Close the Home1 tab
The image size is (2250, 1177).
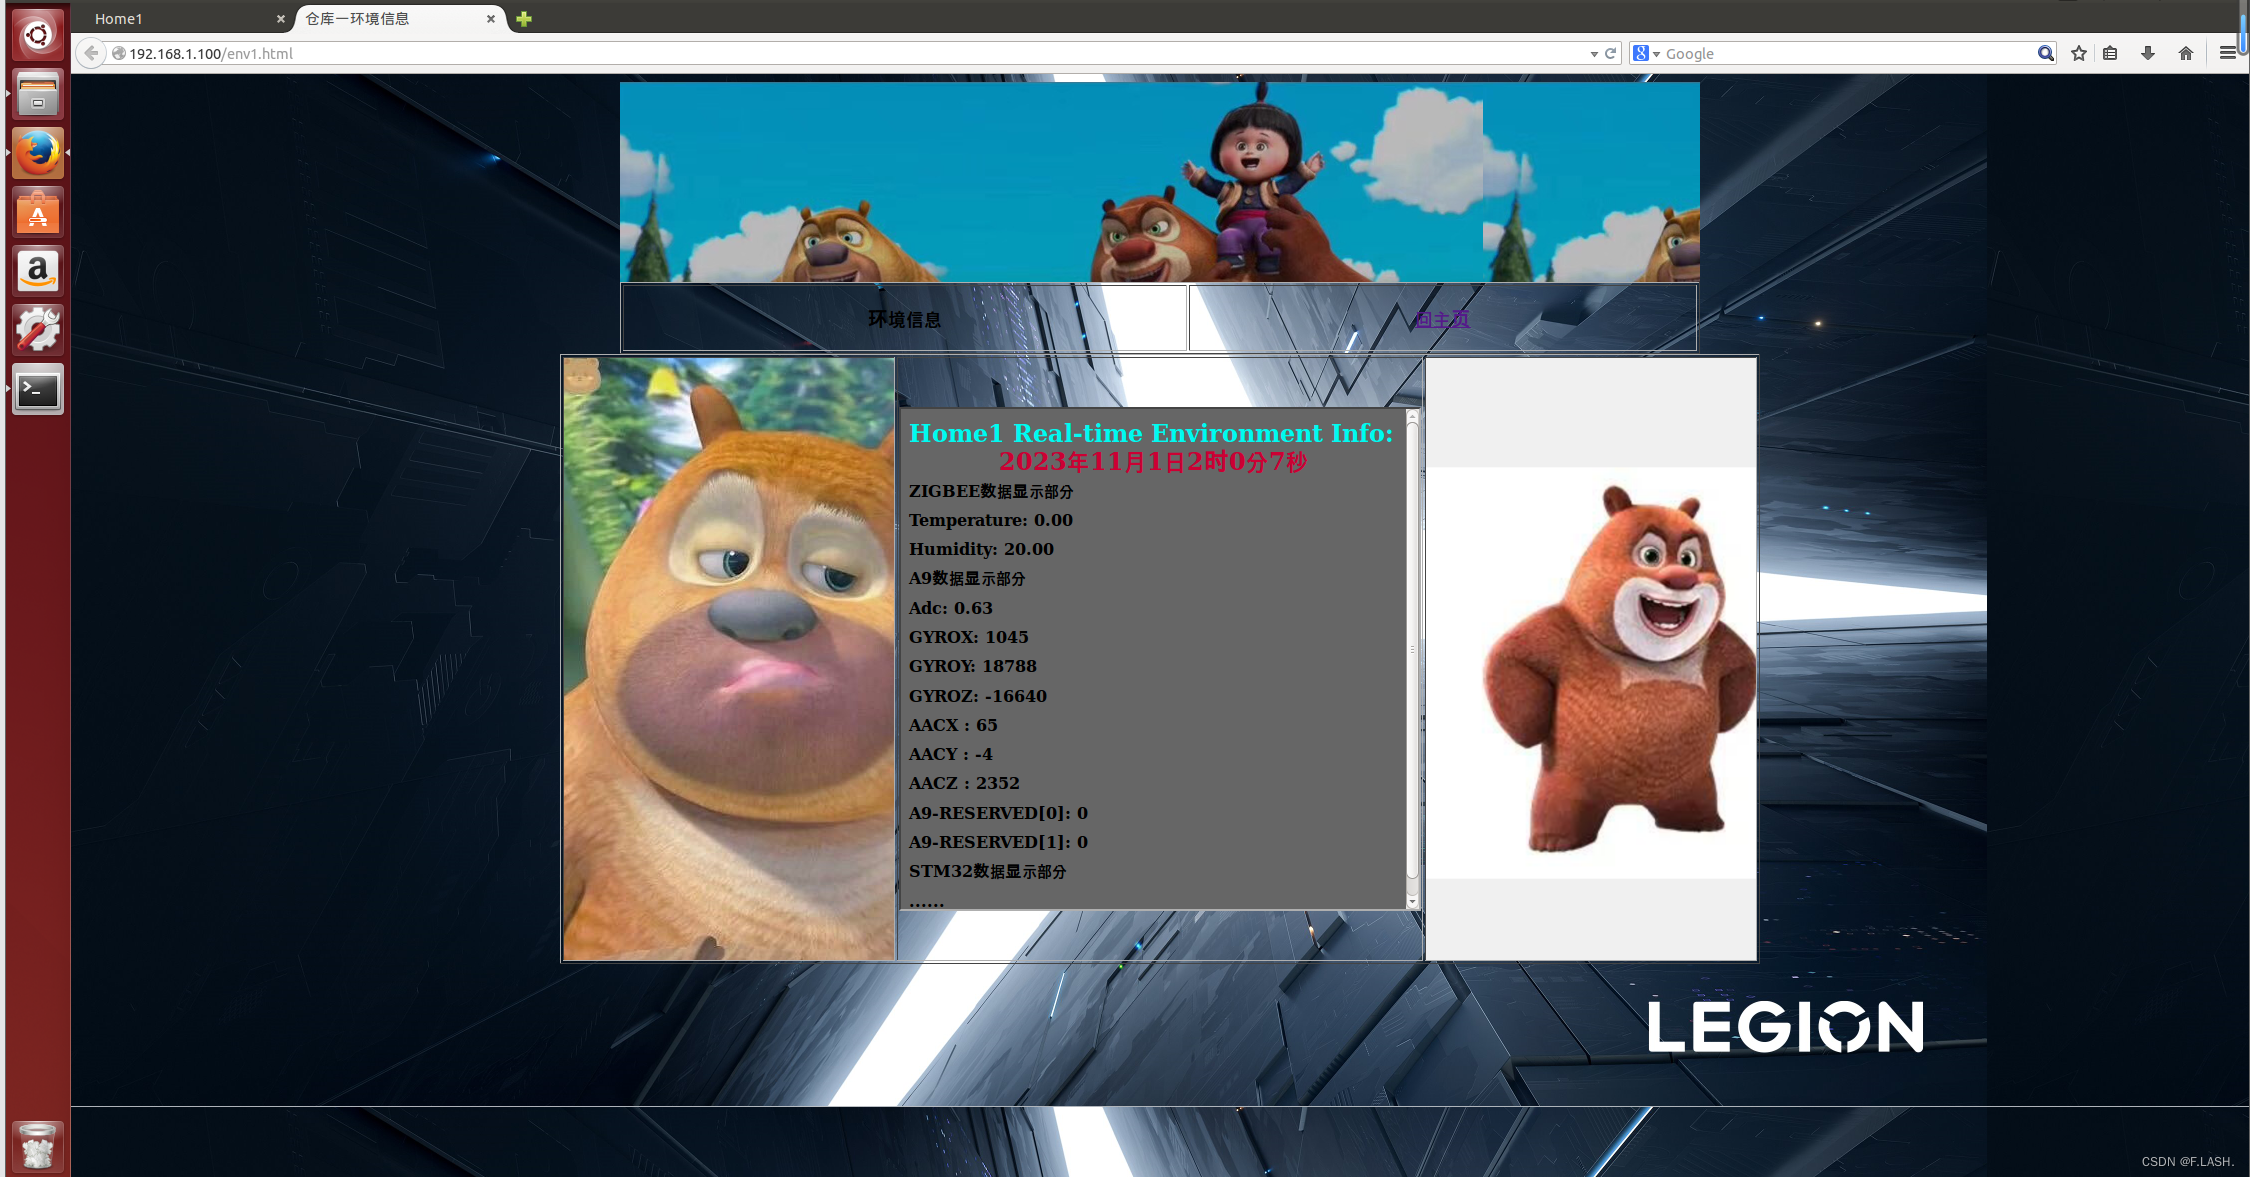click(280, 19)
